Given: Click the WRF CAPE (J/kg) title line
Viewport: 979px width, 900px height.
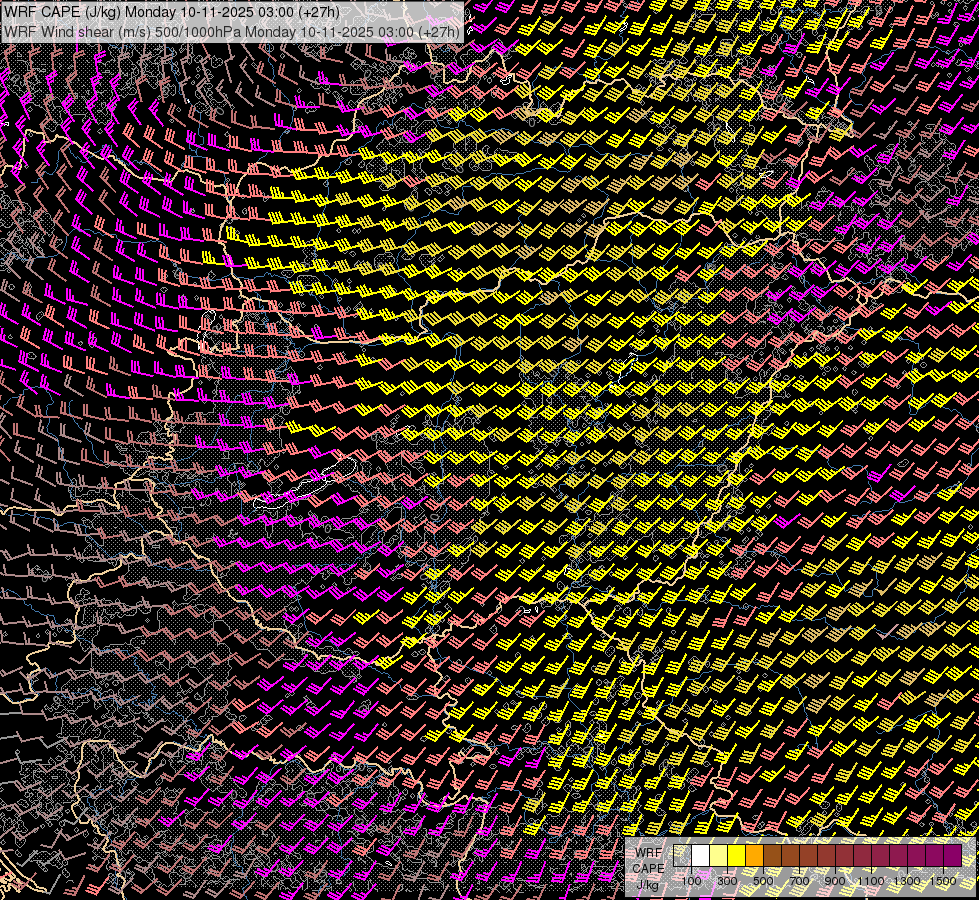Looking at the screenshot, I should (x=172, y=11).
